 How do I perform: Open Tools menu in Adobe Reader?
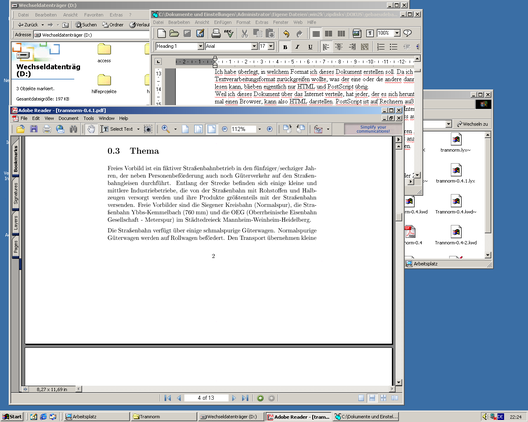(89, 118)
